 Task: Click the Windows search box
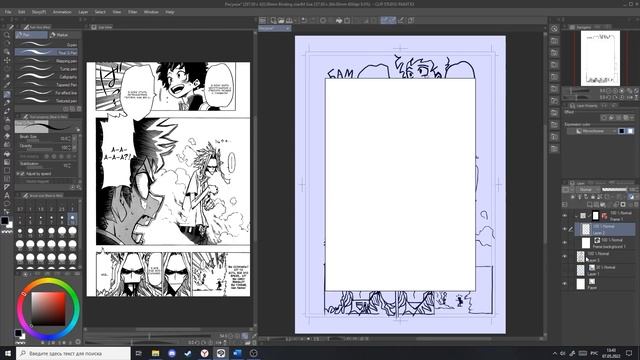coord(73,353)
